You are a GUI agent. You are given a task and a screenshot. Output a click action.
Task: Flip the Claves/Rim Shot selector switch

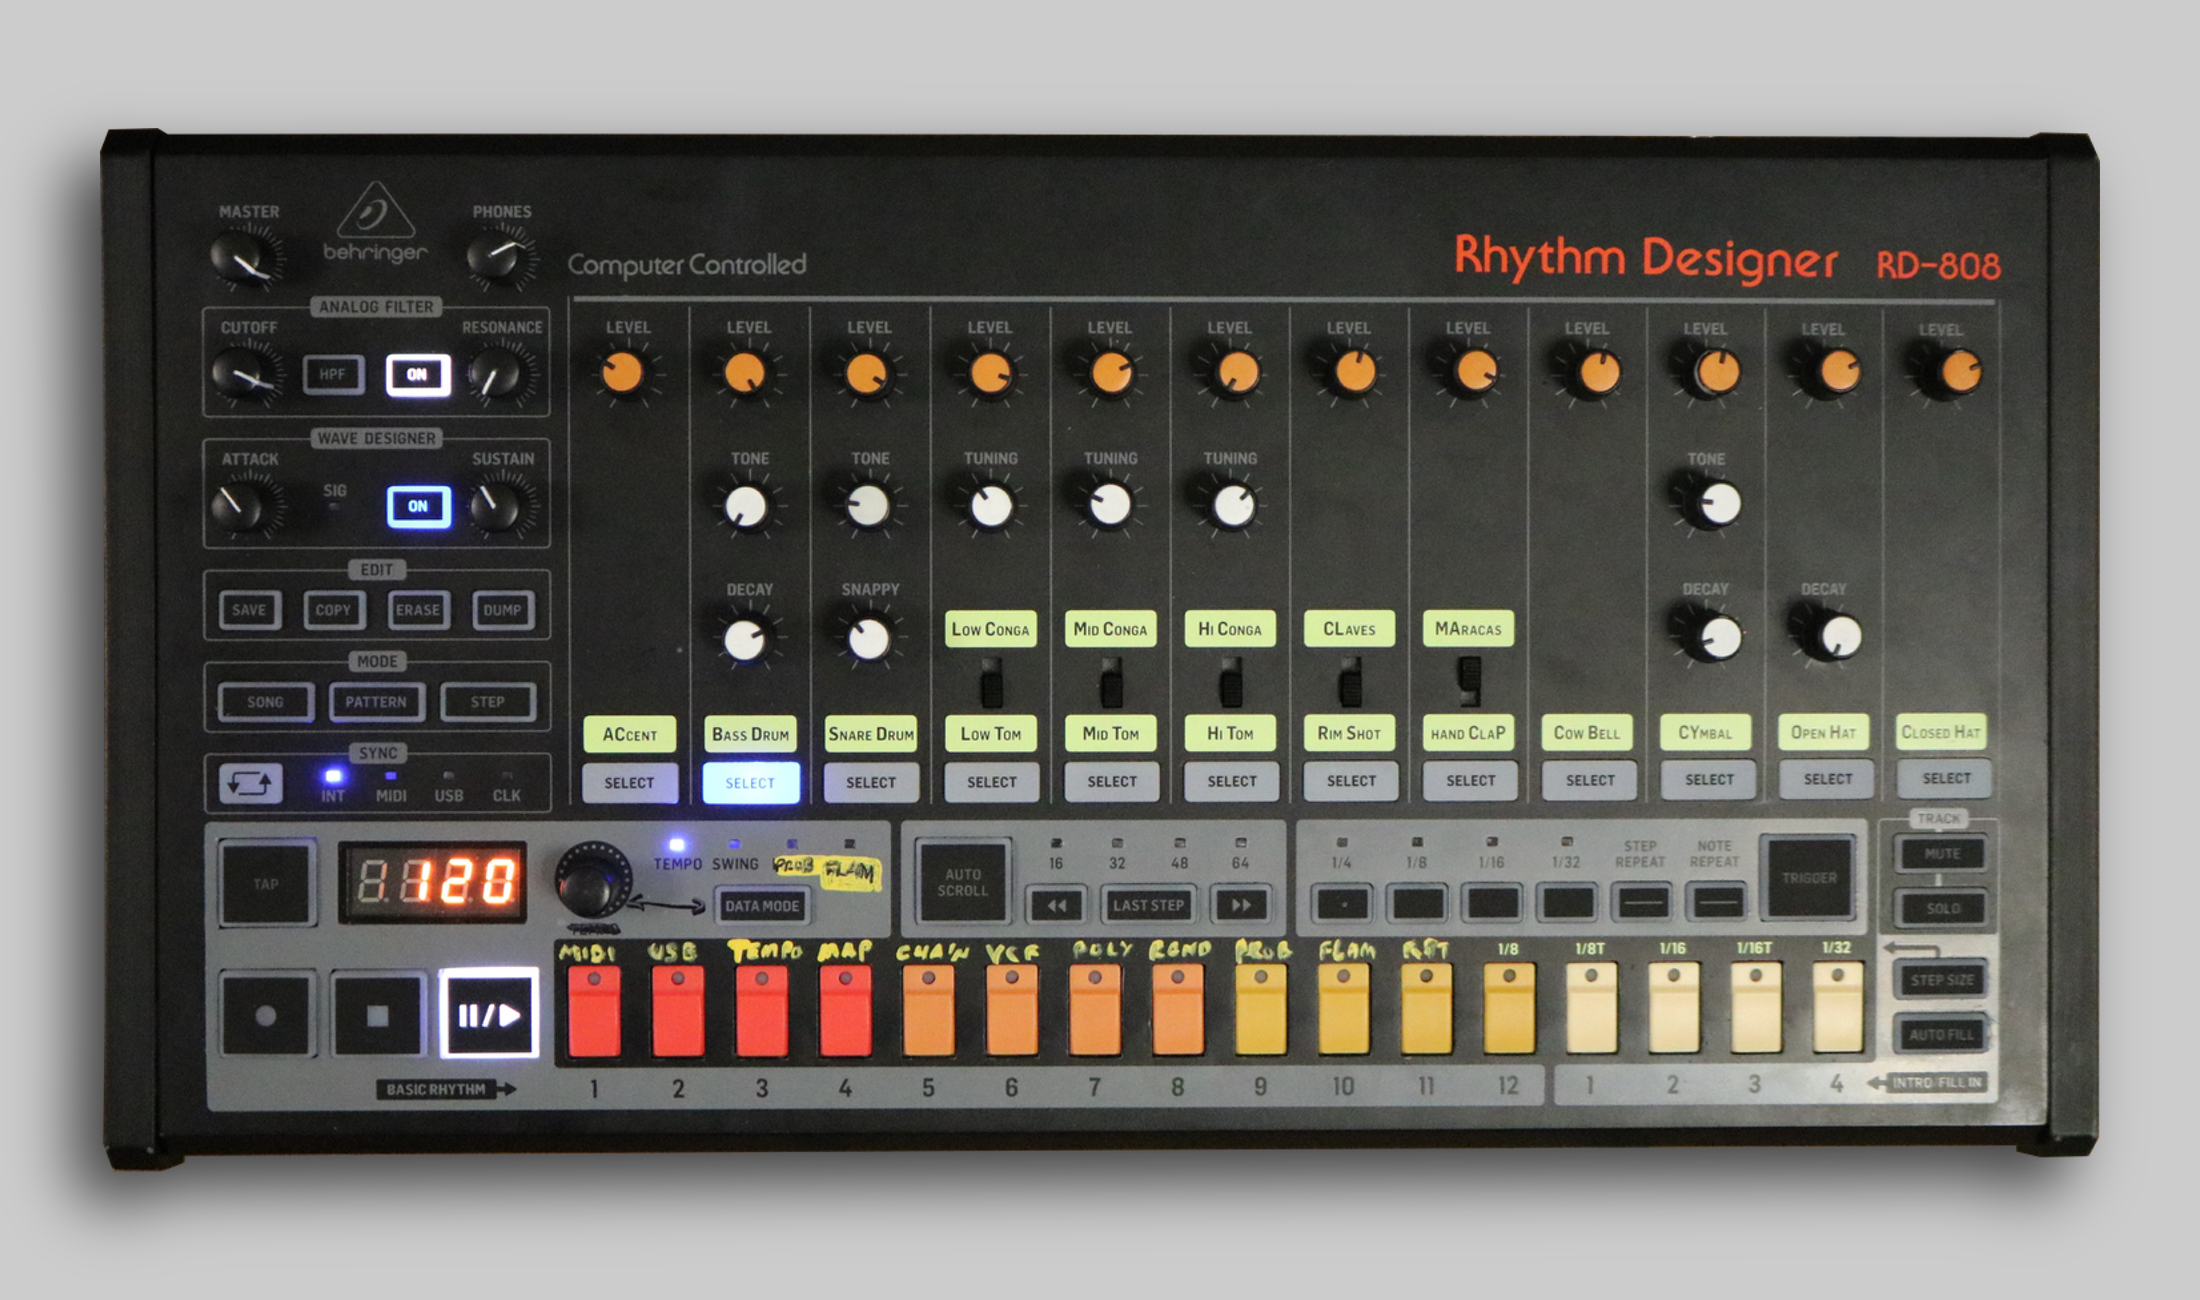pyautogui.click(x=1350, y=683)
